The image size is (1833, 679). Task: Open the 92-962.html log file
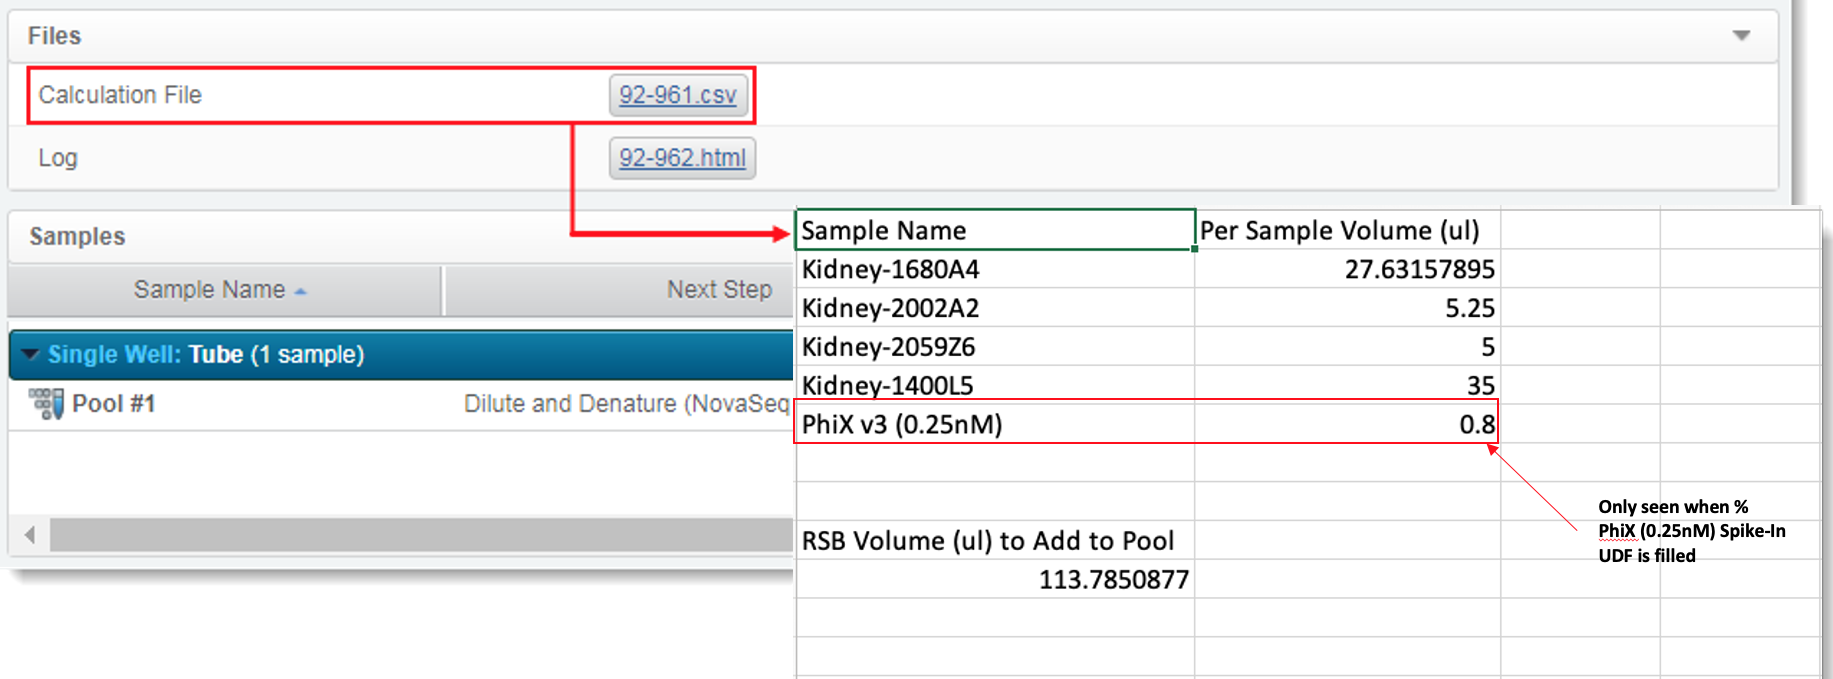pos(682,159)
